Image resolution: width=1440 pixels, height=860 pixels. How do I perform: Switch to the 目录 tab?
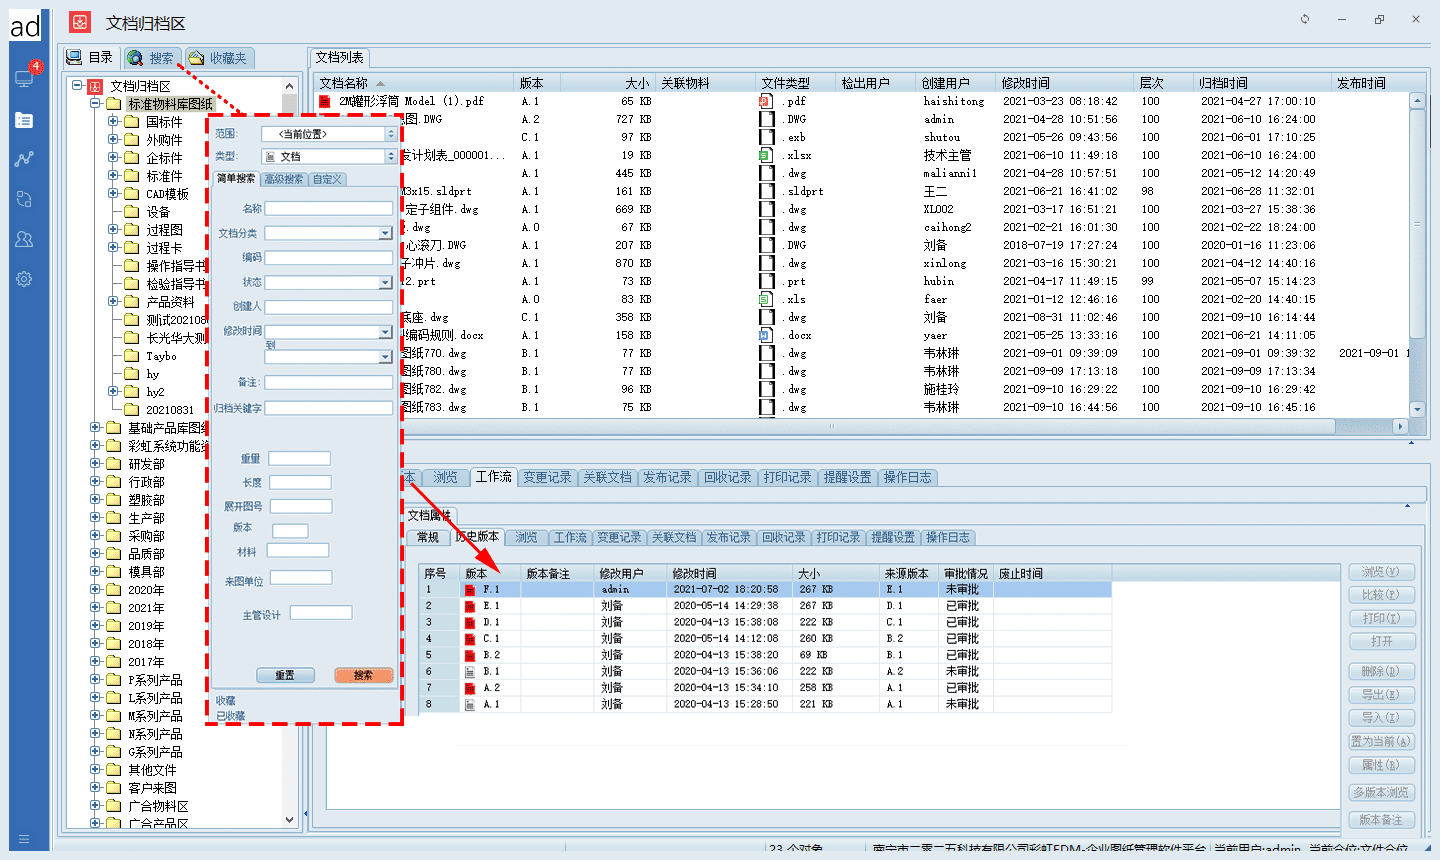[x=90, y=58]
